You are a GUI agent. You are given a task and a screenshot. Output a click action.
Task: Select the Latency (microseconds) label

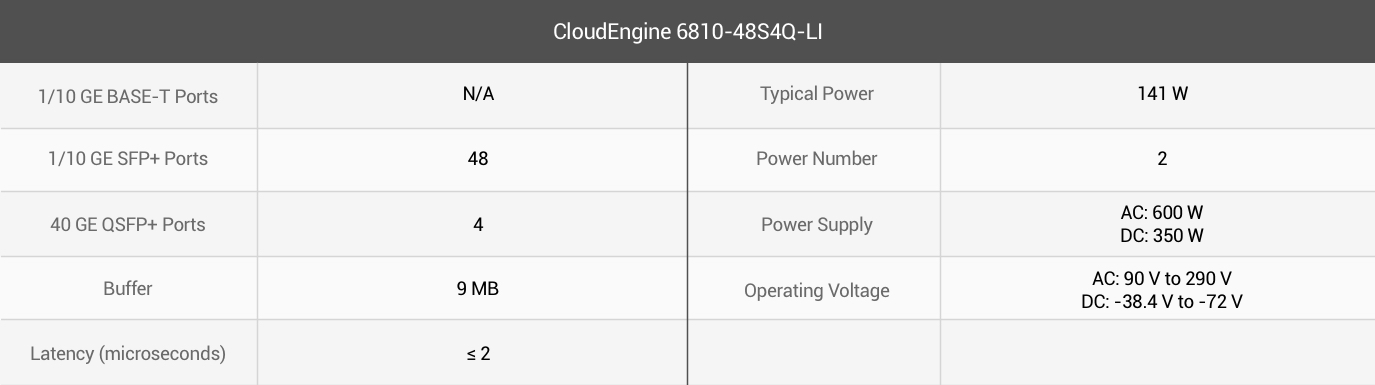tap(128, 353)
